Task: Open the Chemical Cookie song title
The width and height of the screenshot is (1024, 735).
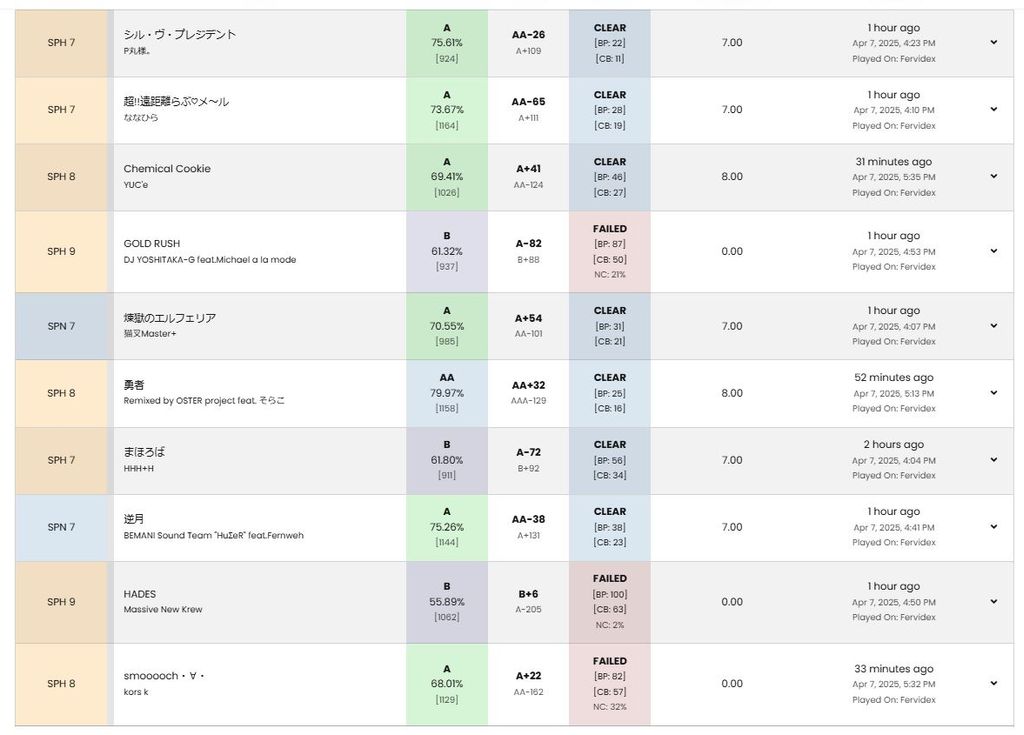Action: [x=167, y=169]
